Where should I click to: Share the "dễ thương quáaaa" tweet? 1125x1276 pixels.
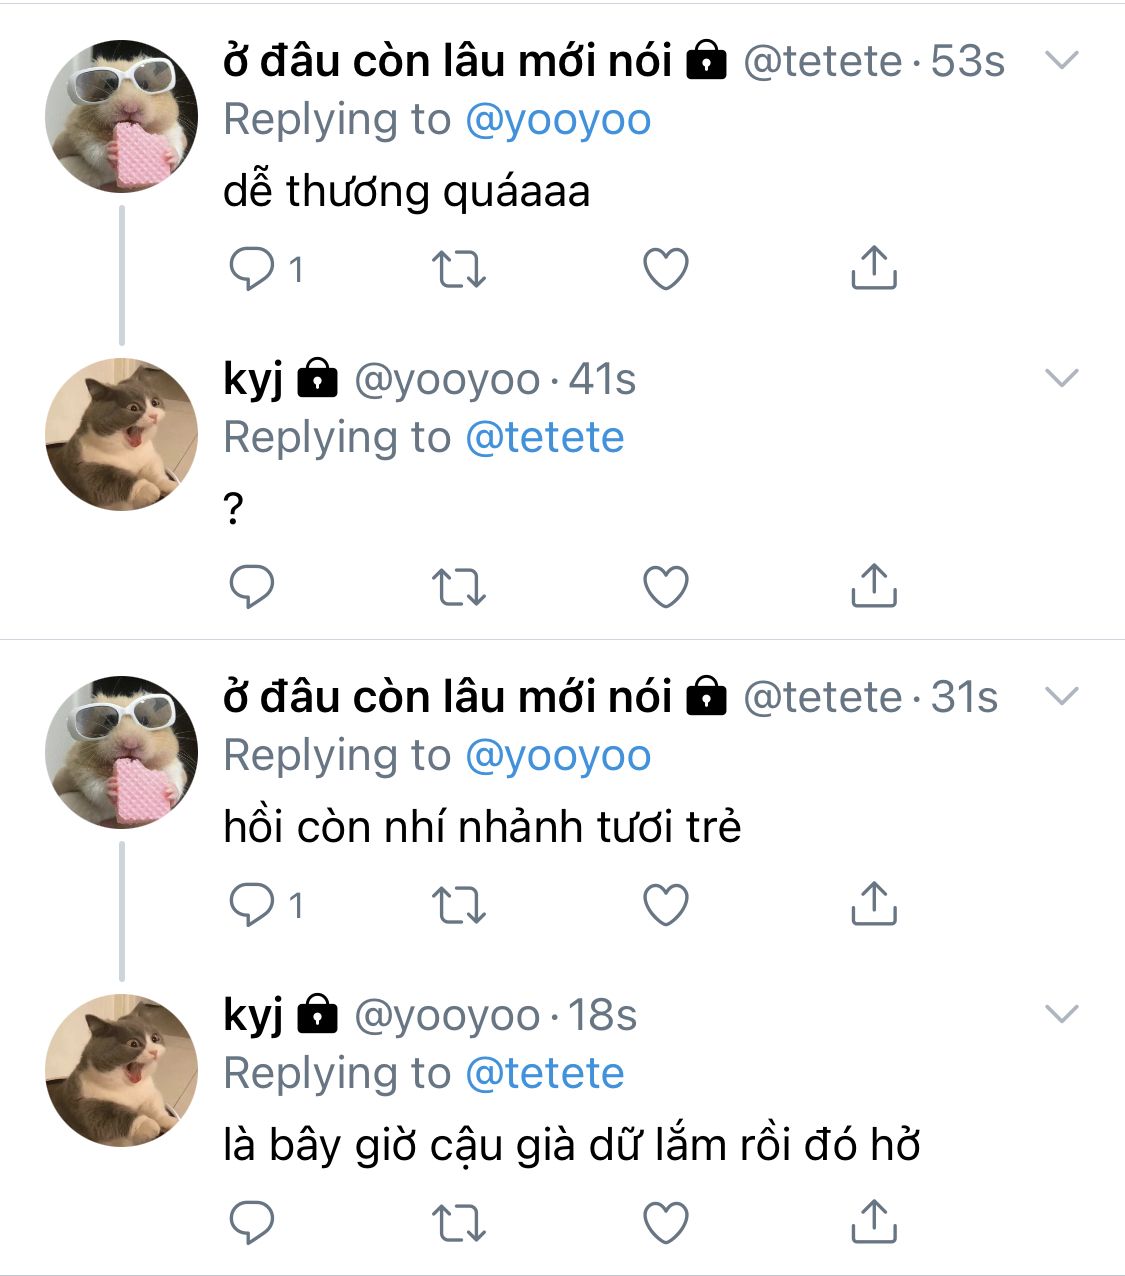(x=874, y=268)
